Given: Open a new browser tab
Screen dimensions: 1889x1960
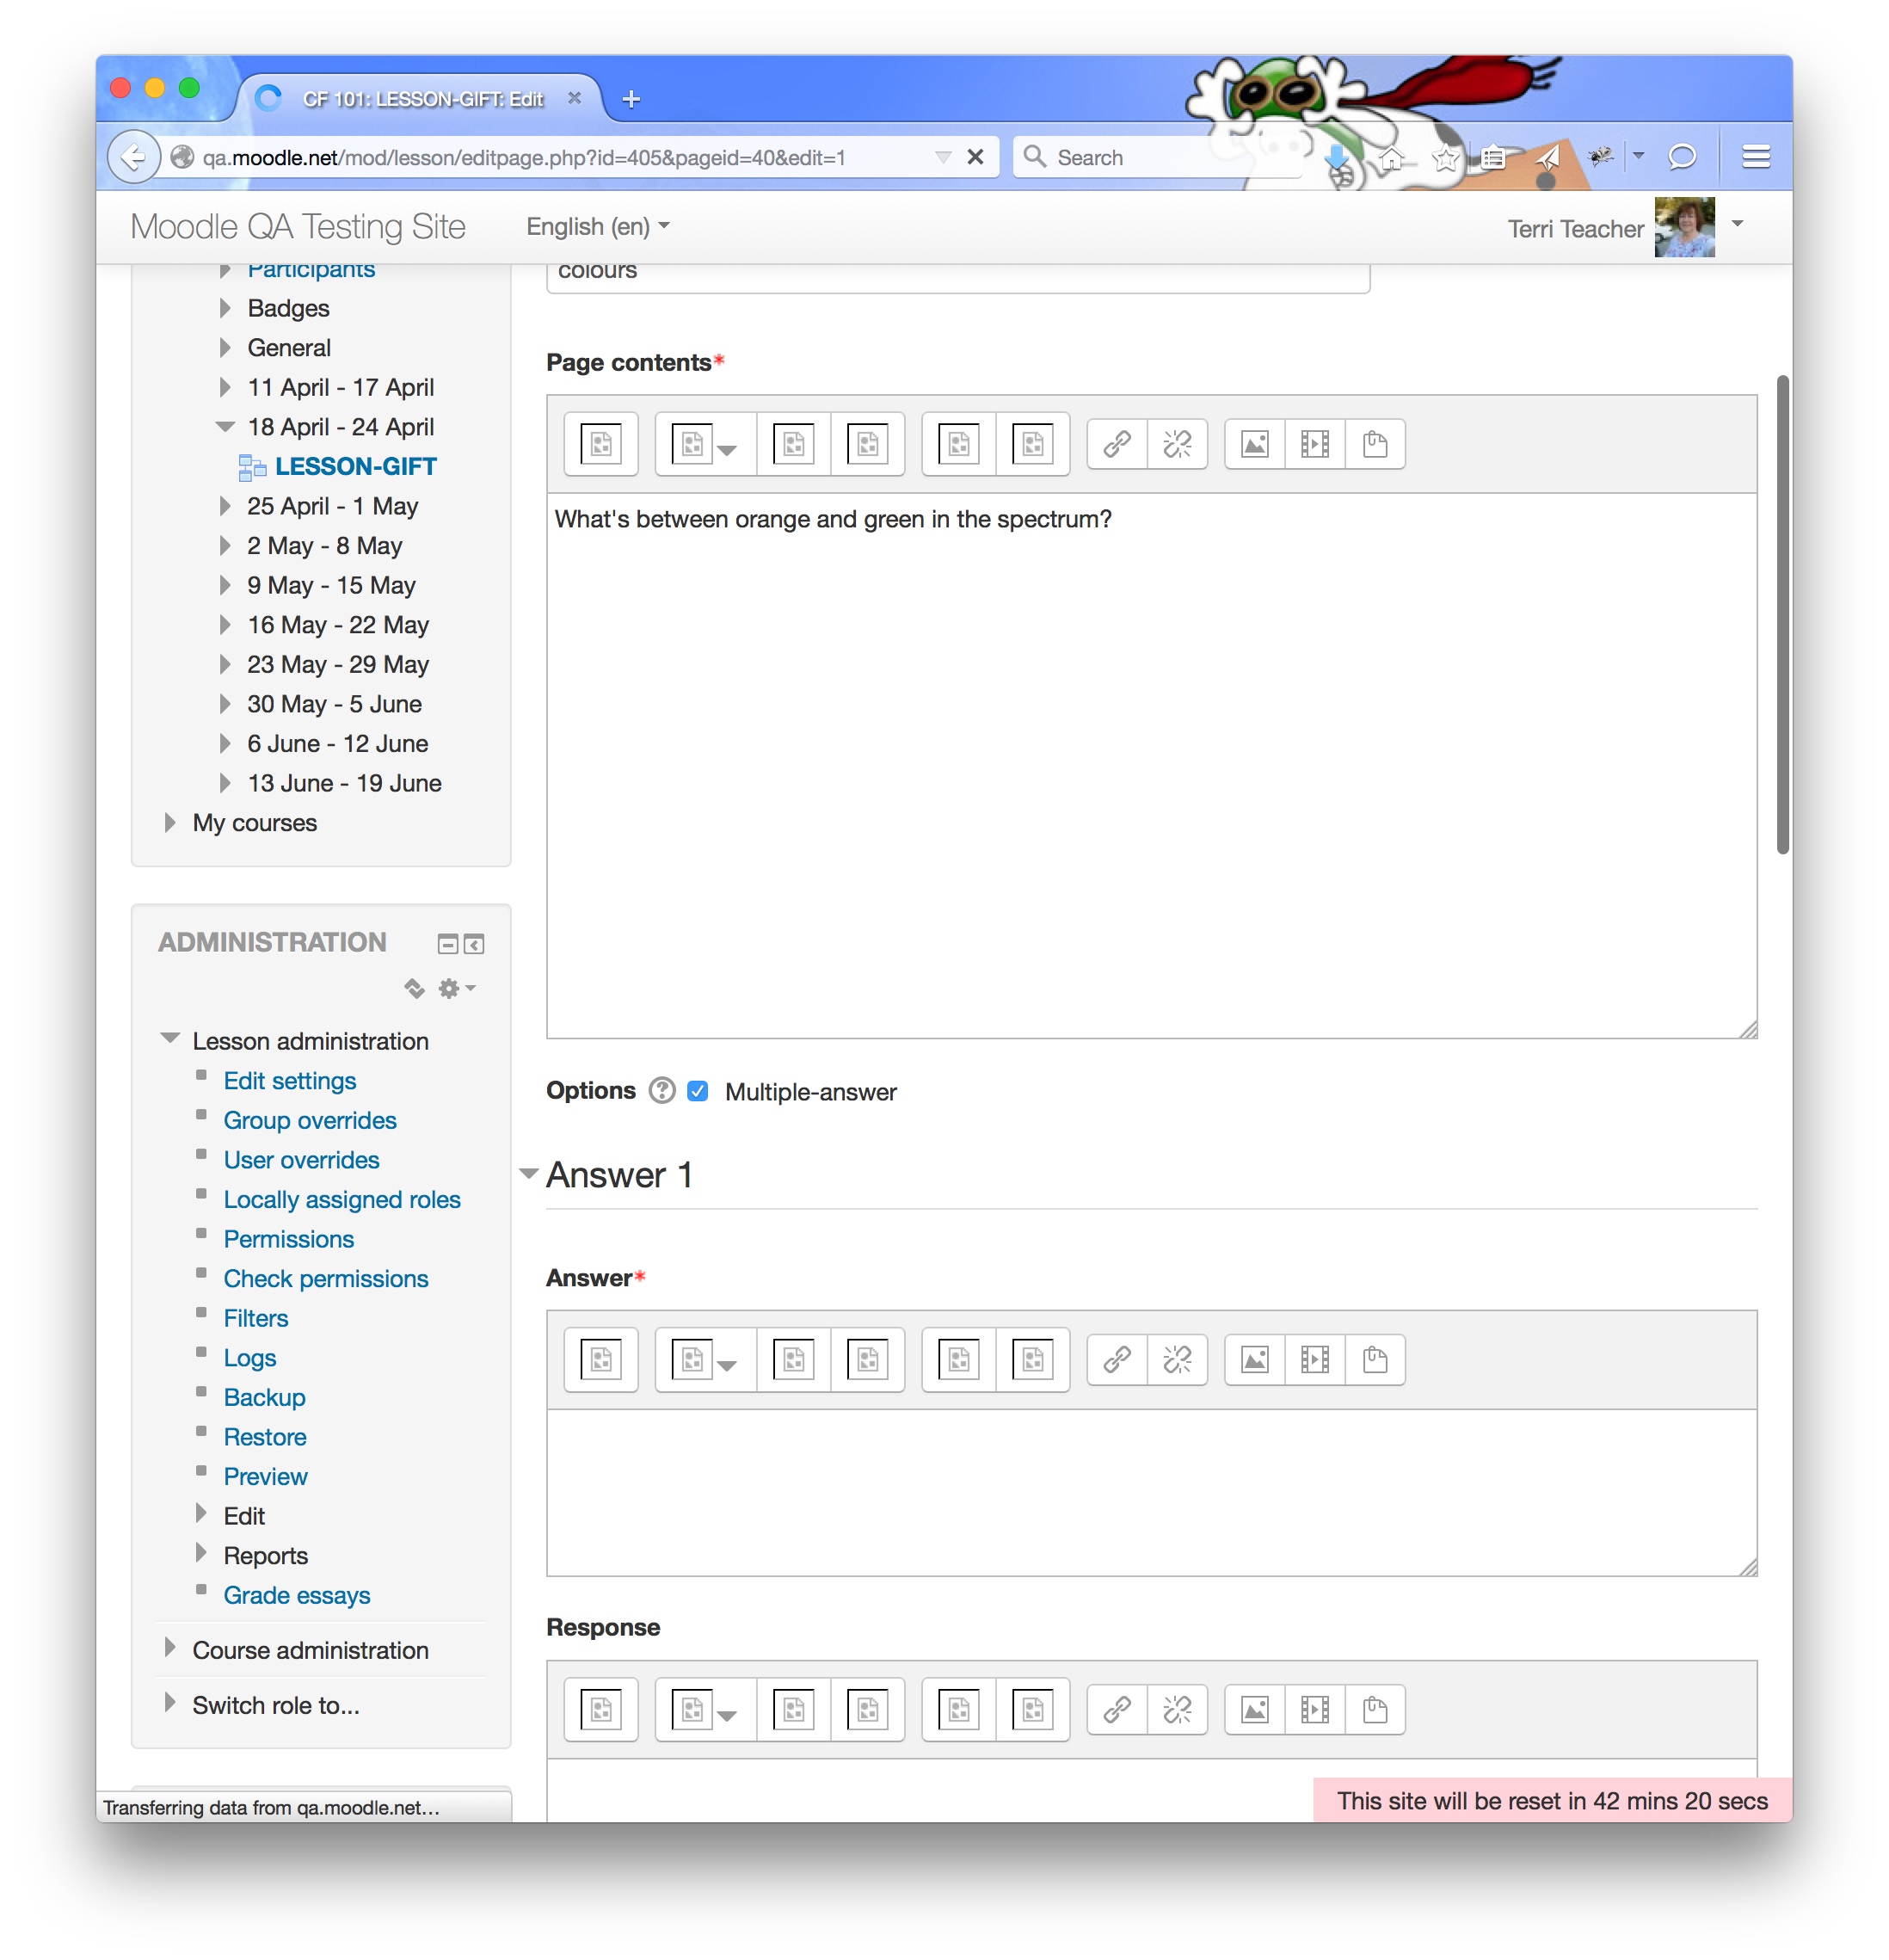Looking at the screenshot, I should (631, 99).
